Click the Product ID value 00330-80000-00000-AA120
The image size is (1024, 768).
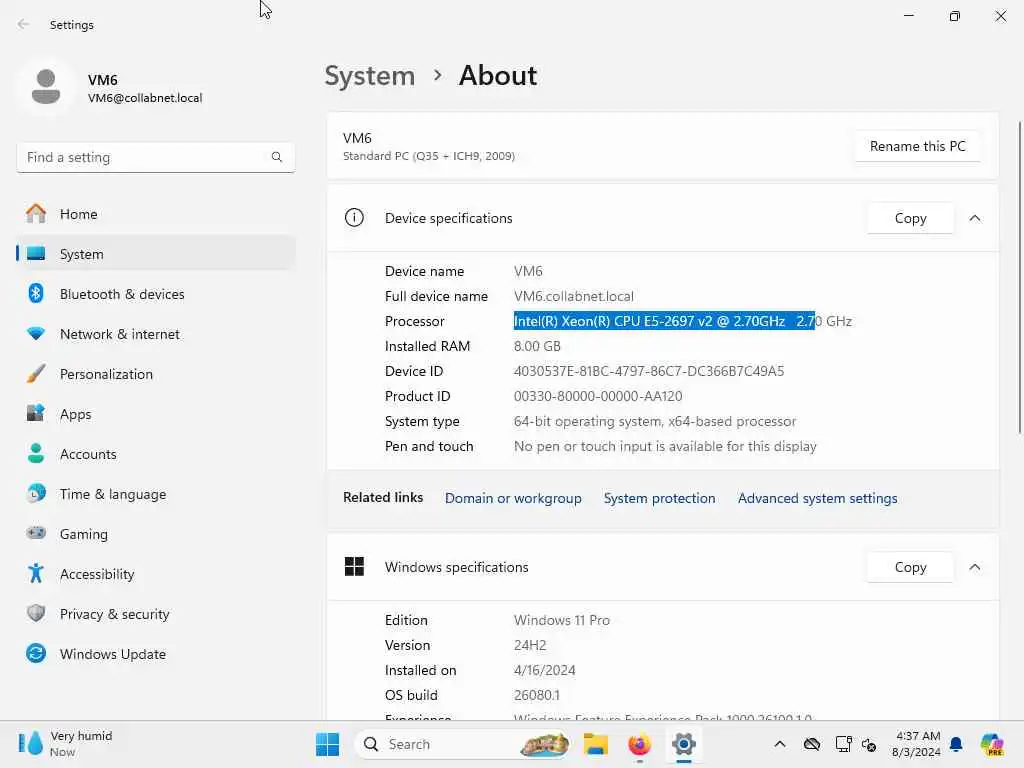click(x=598, y=396)
